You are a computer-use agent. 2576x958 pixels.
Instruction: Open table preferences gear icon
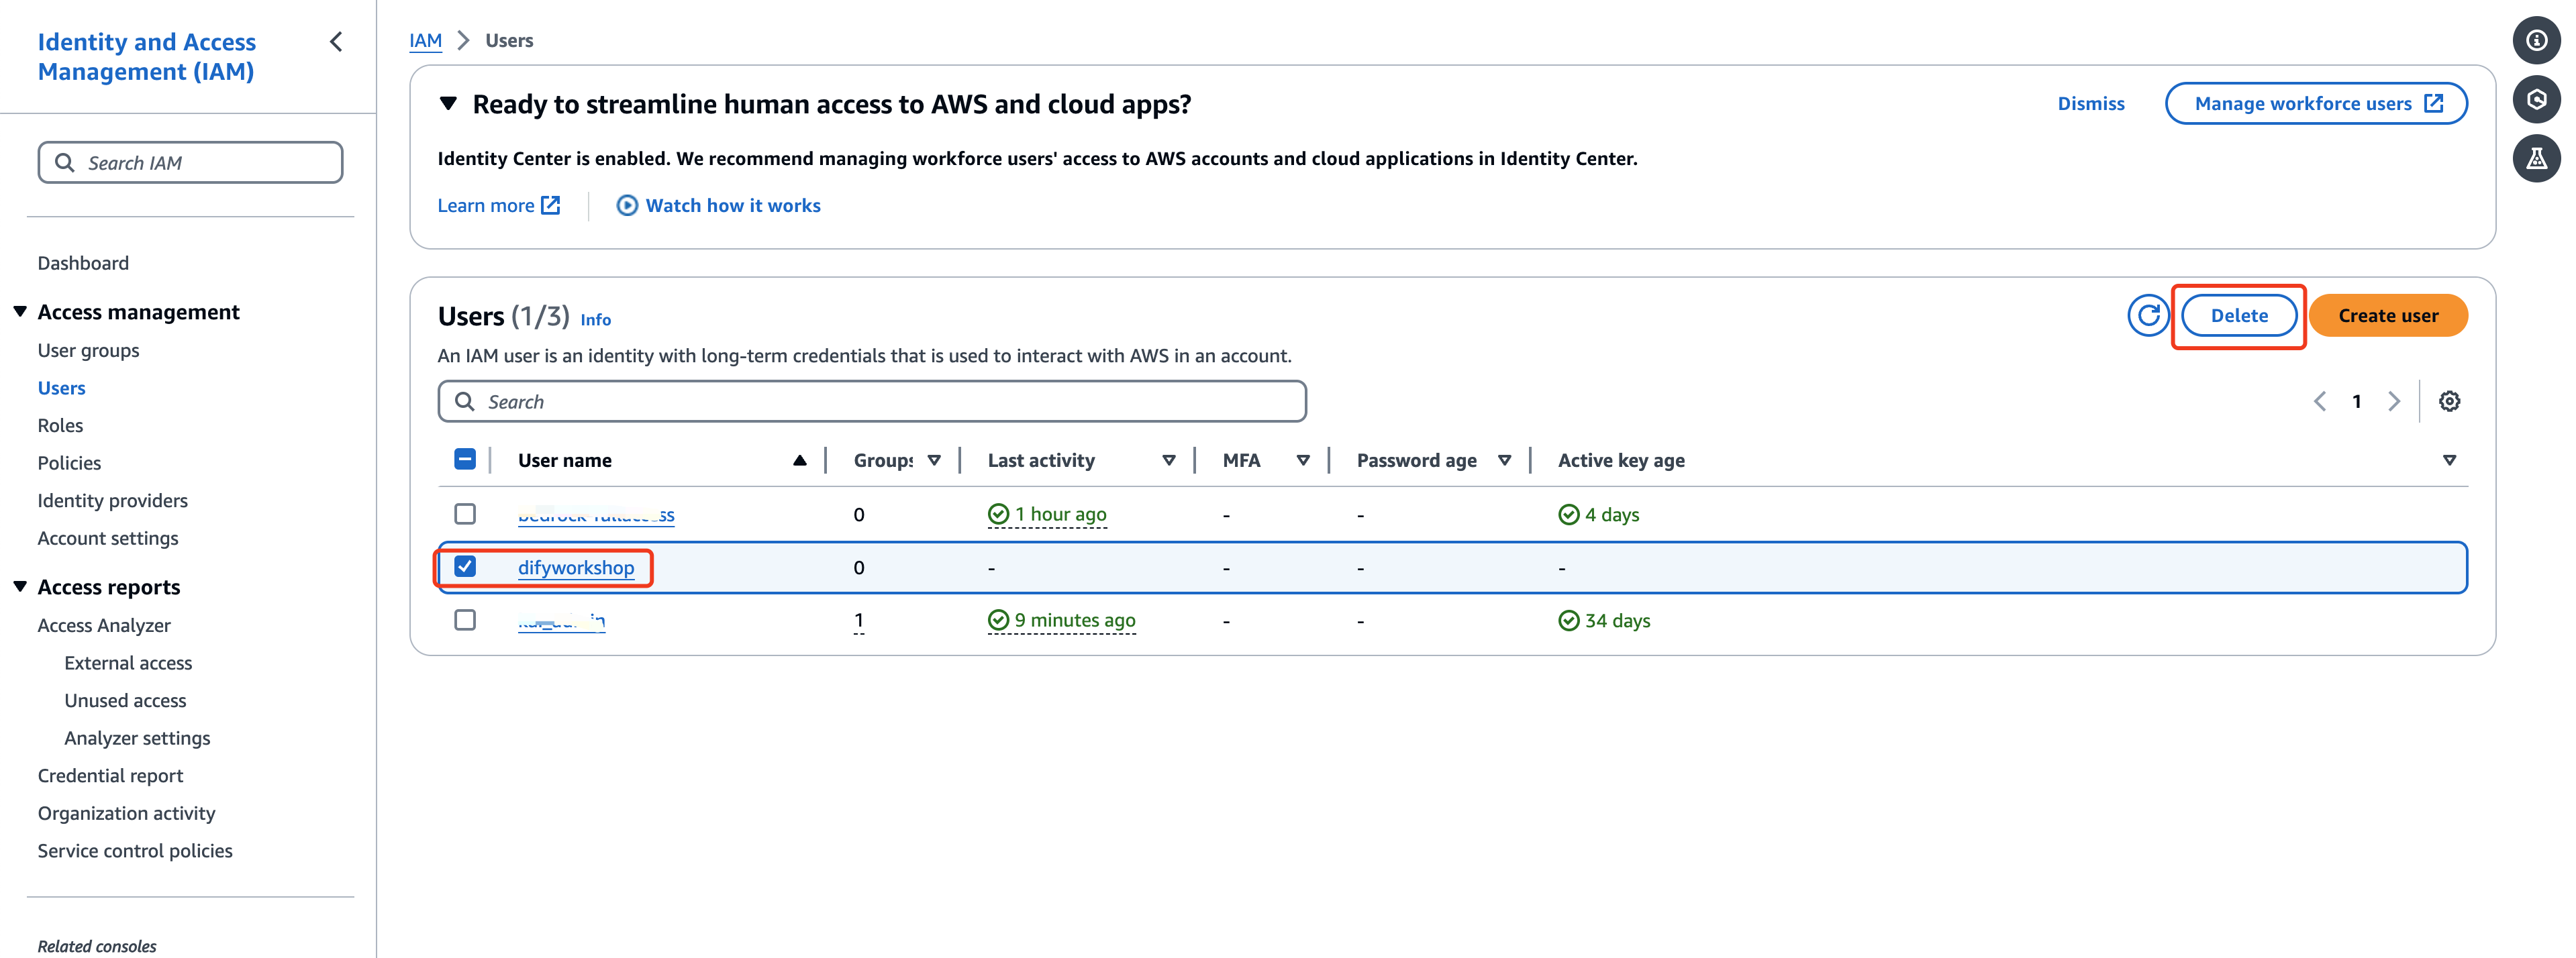pyautogui.click(x=2449, y=401)
